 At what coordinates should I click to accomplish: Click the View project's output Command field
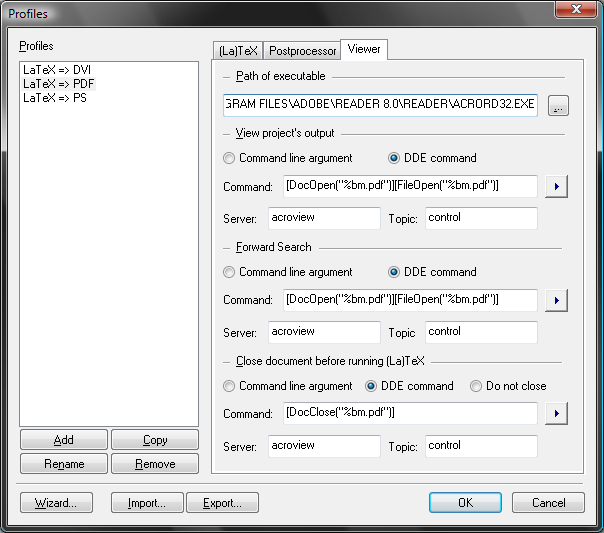[x=410, y=186]
